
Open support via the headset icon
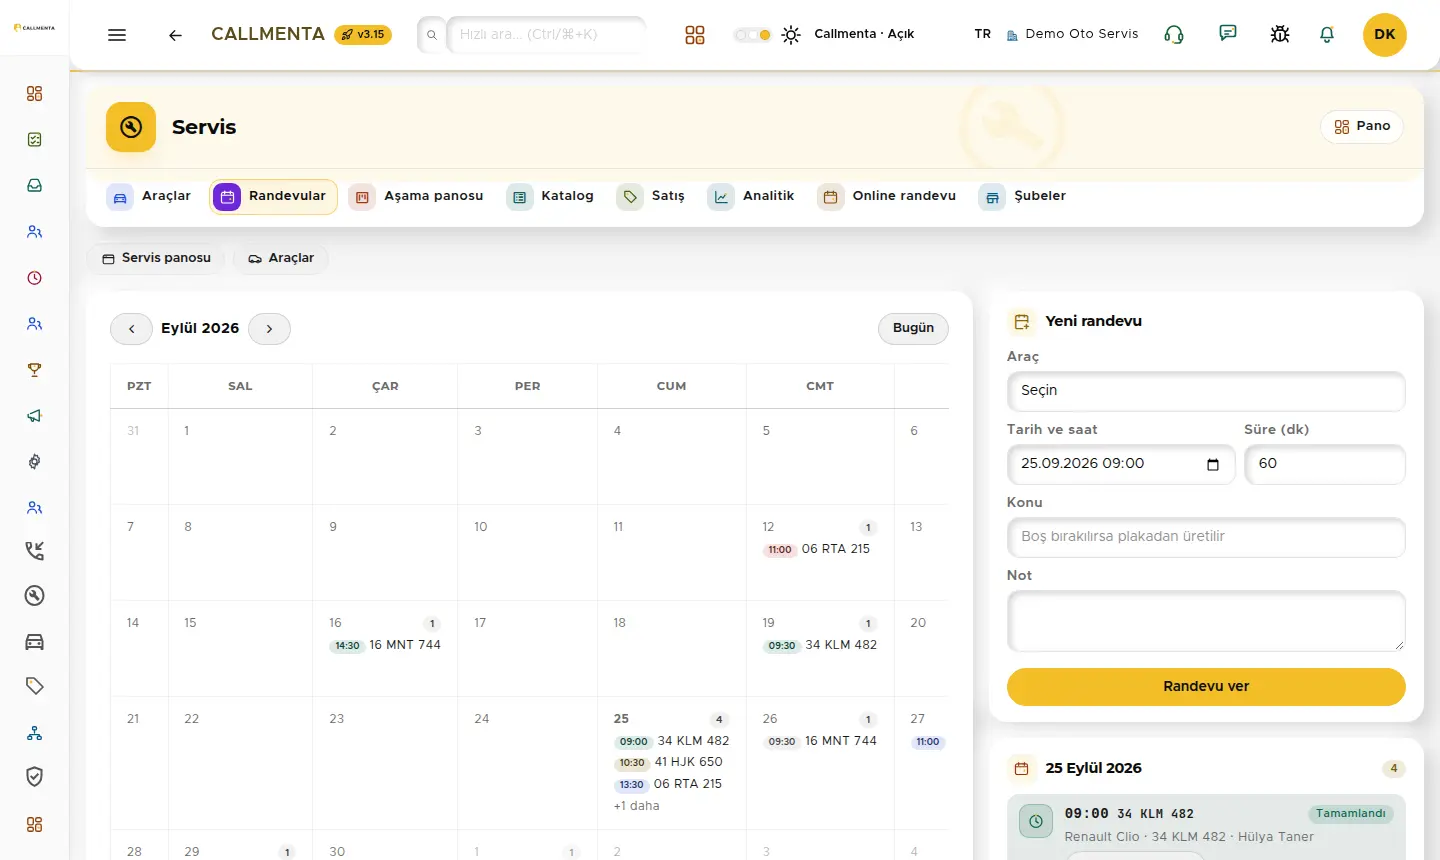[x=1174, y=35]
